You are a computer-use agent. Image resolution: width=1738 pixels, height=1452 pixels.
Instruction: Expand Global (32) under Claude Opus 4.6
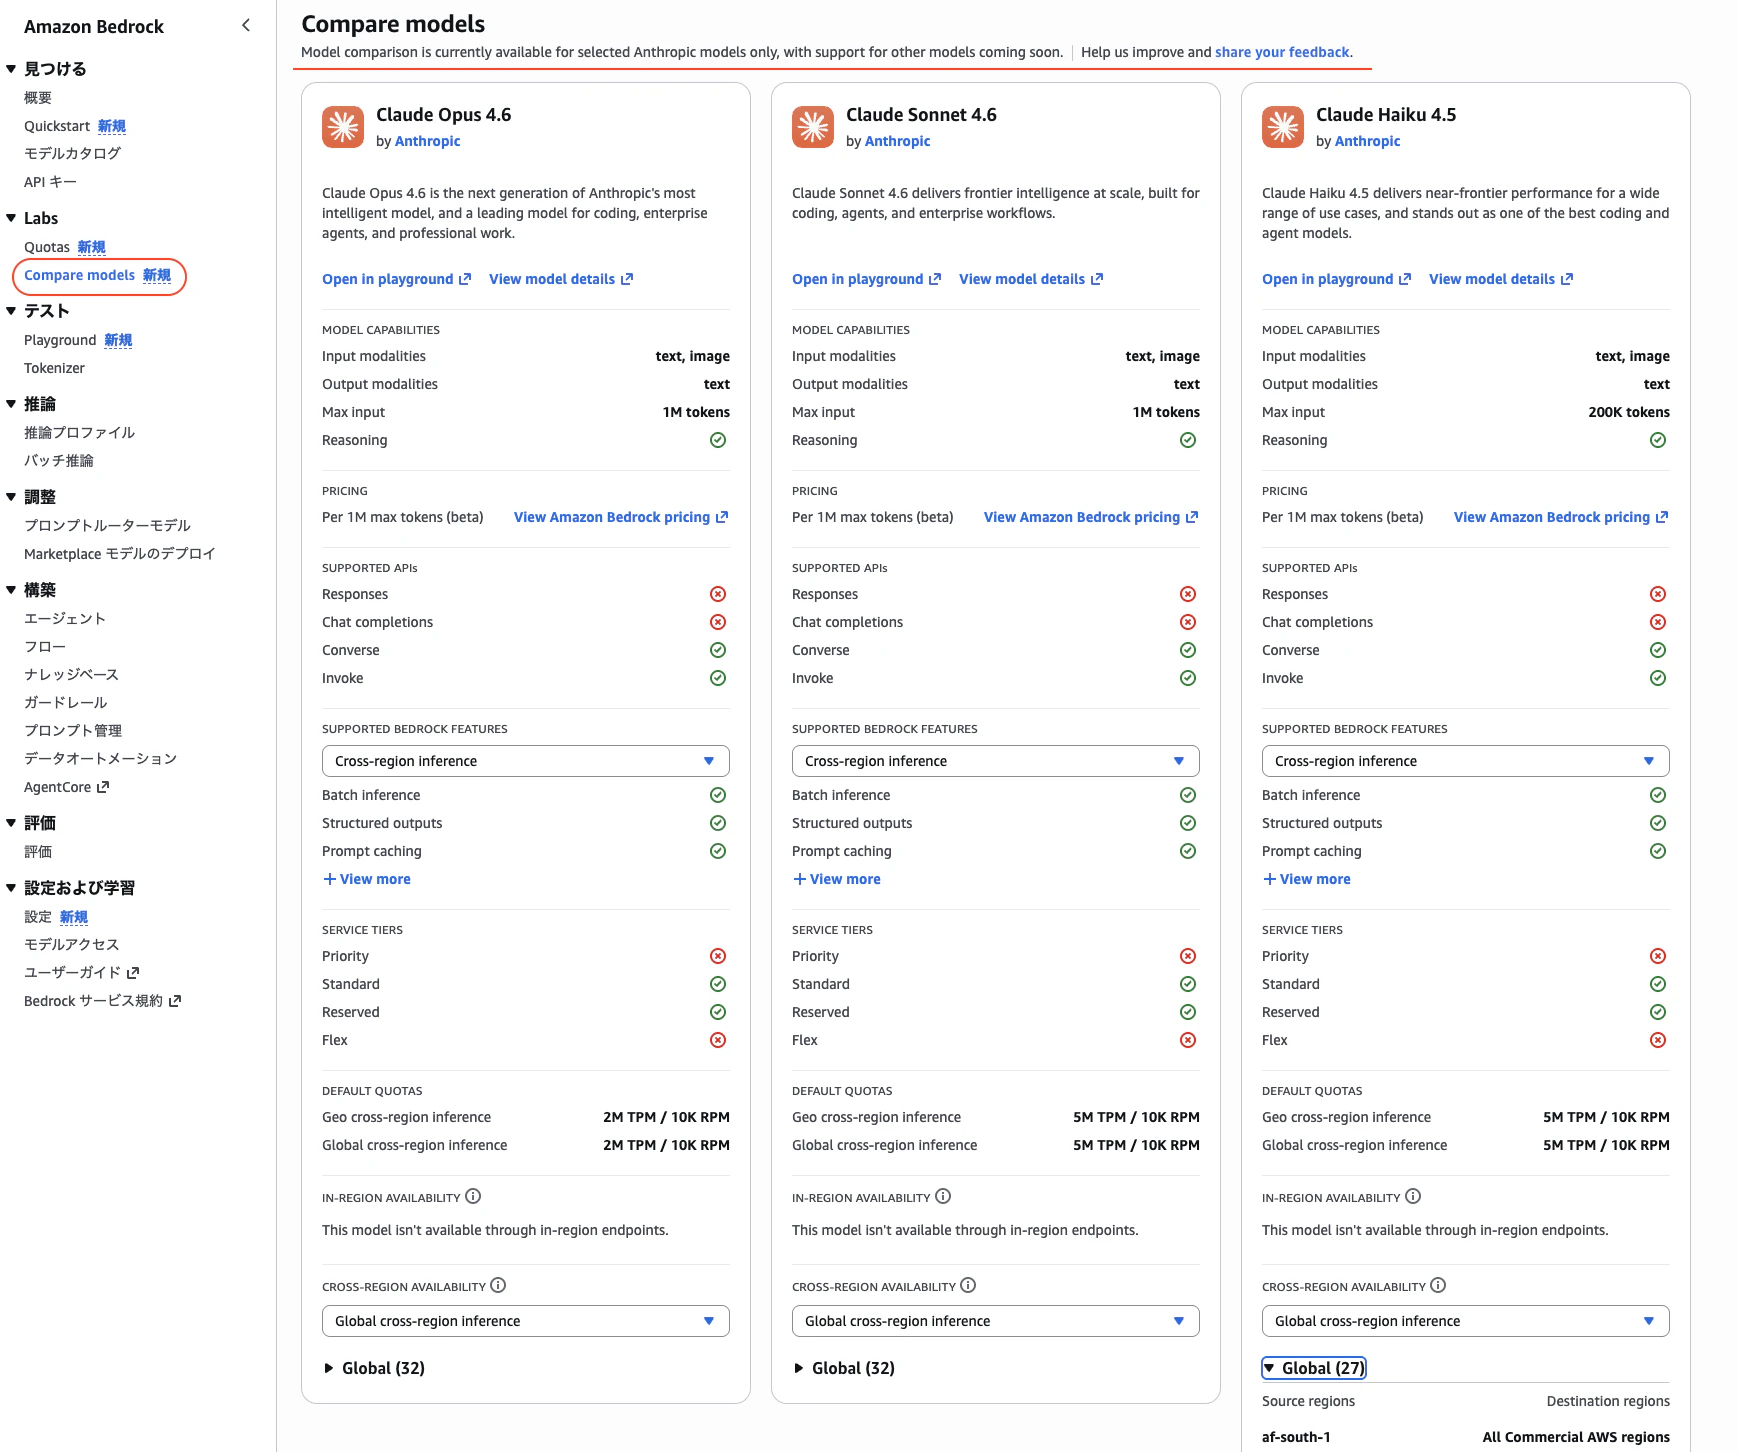click(x=374, y=1368)
